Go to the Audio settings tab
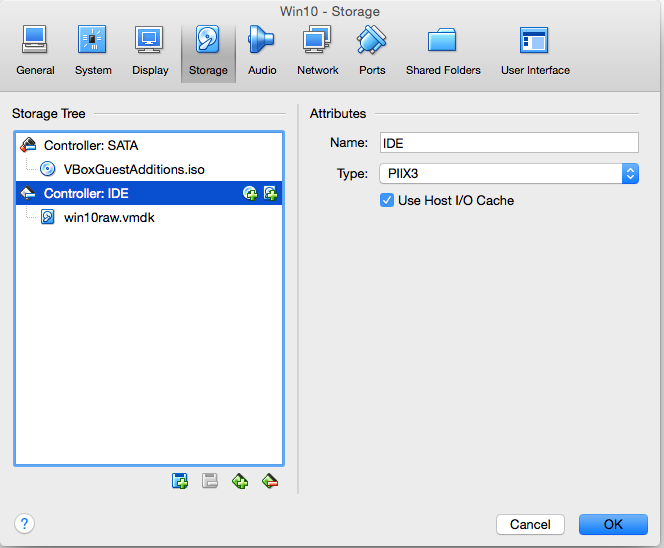Image resolution: width=664 pixels, height=548 pixels. click(262, 52)
